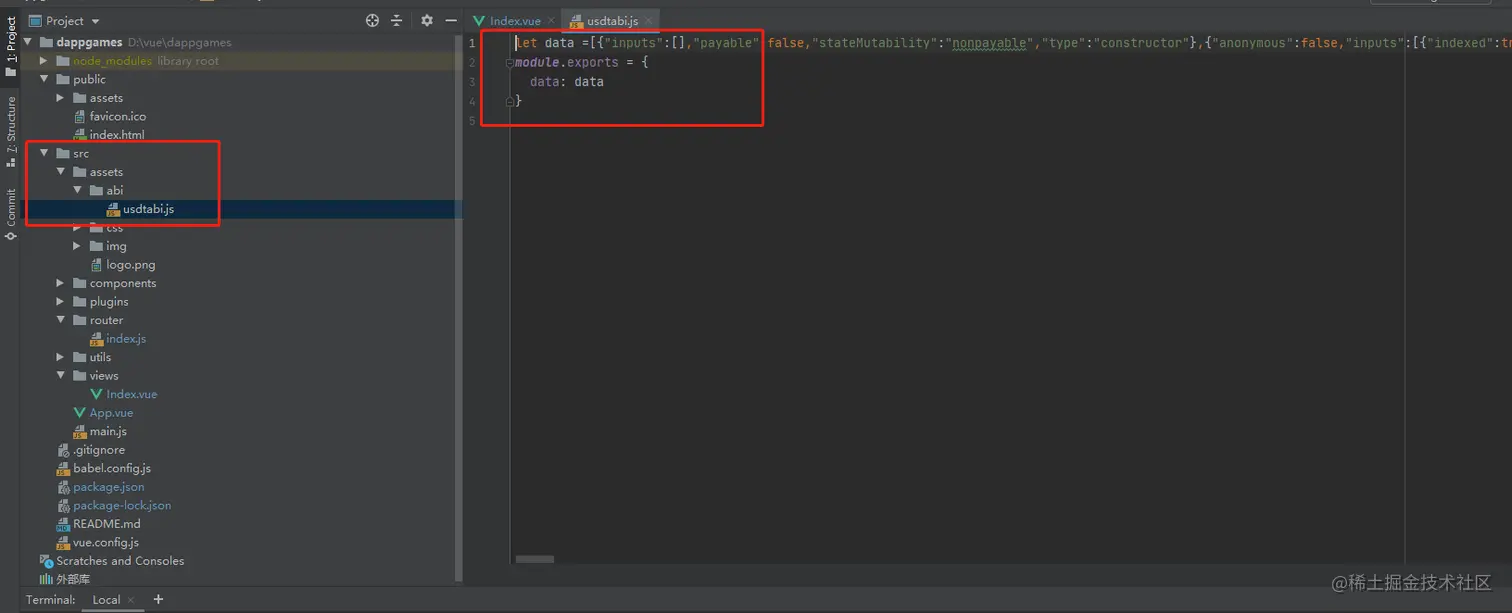Hide the Project tool window
Screen dimensions: 1512x613
point(450,21)
